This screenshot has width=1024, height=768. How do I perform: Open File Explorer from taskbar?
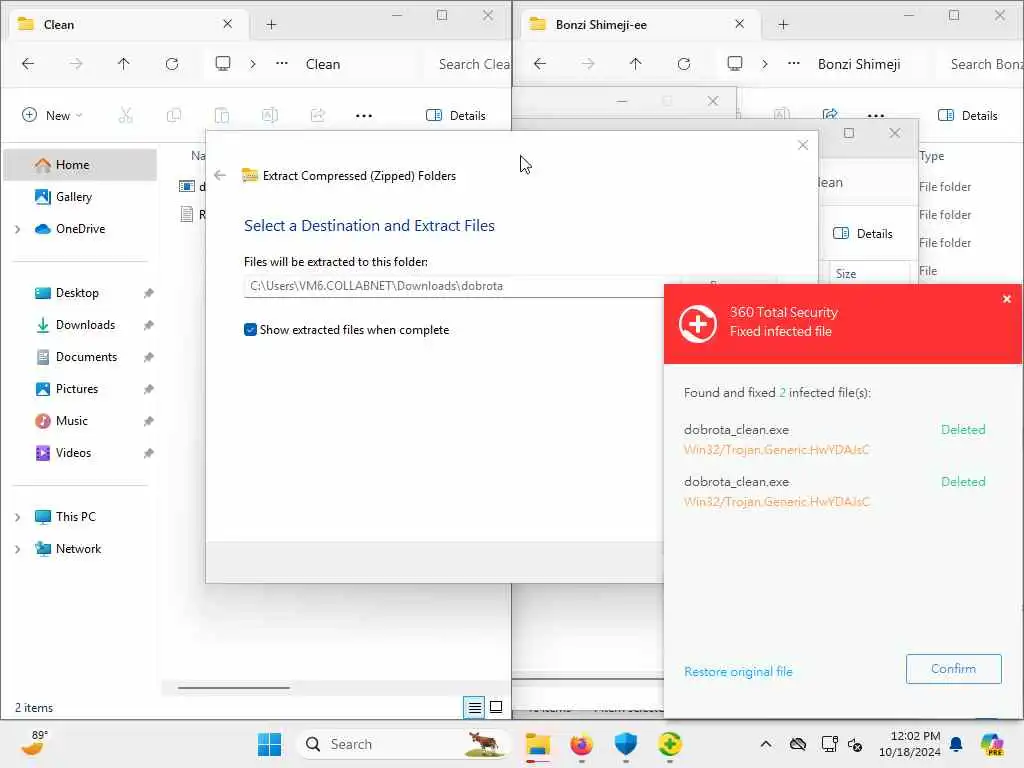pyautogui.click(x=538, y=744)
